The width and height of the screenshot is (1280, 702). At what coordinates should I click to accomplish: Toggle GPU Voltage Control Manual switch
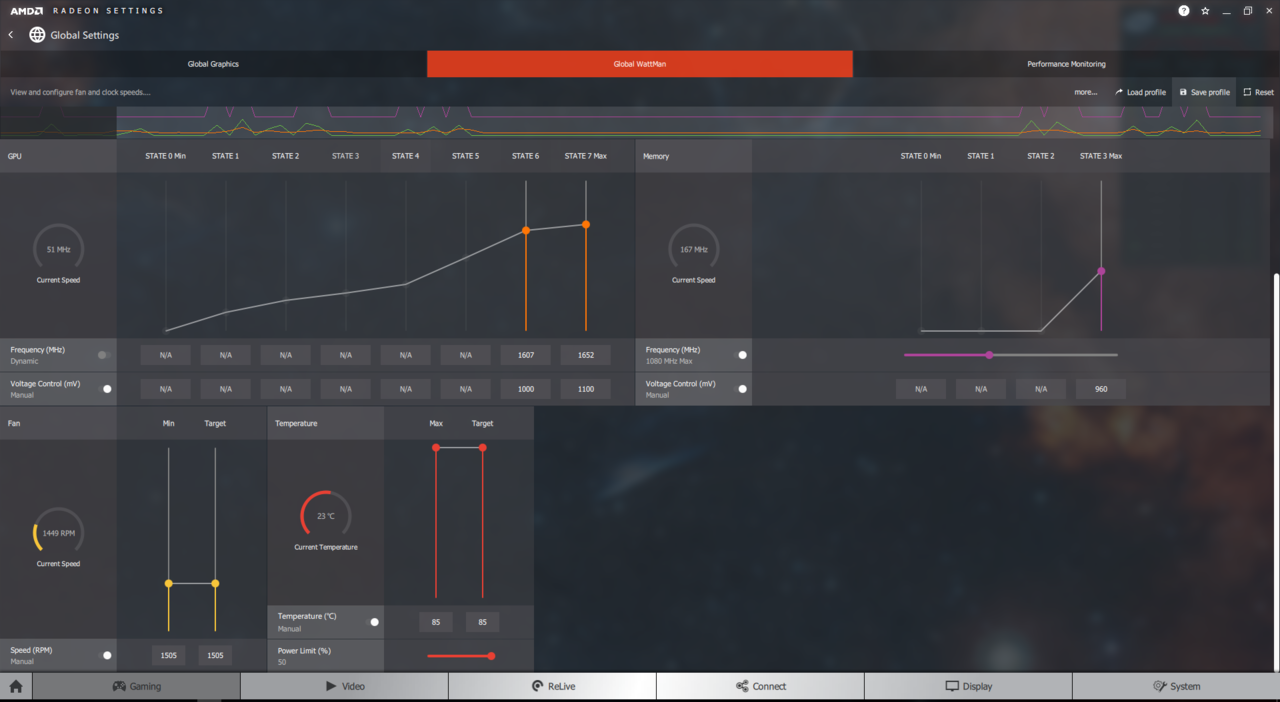[x=107, y=389]
